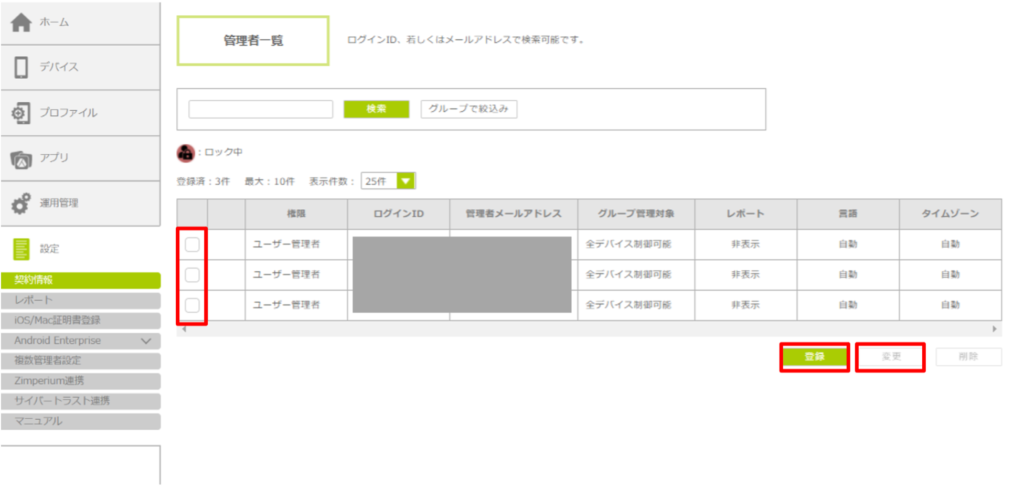This screenshot has width=1024, height=488.
Task: Click the ロック中 locked user icon
Action: (186, 153)
